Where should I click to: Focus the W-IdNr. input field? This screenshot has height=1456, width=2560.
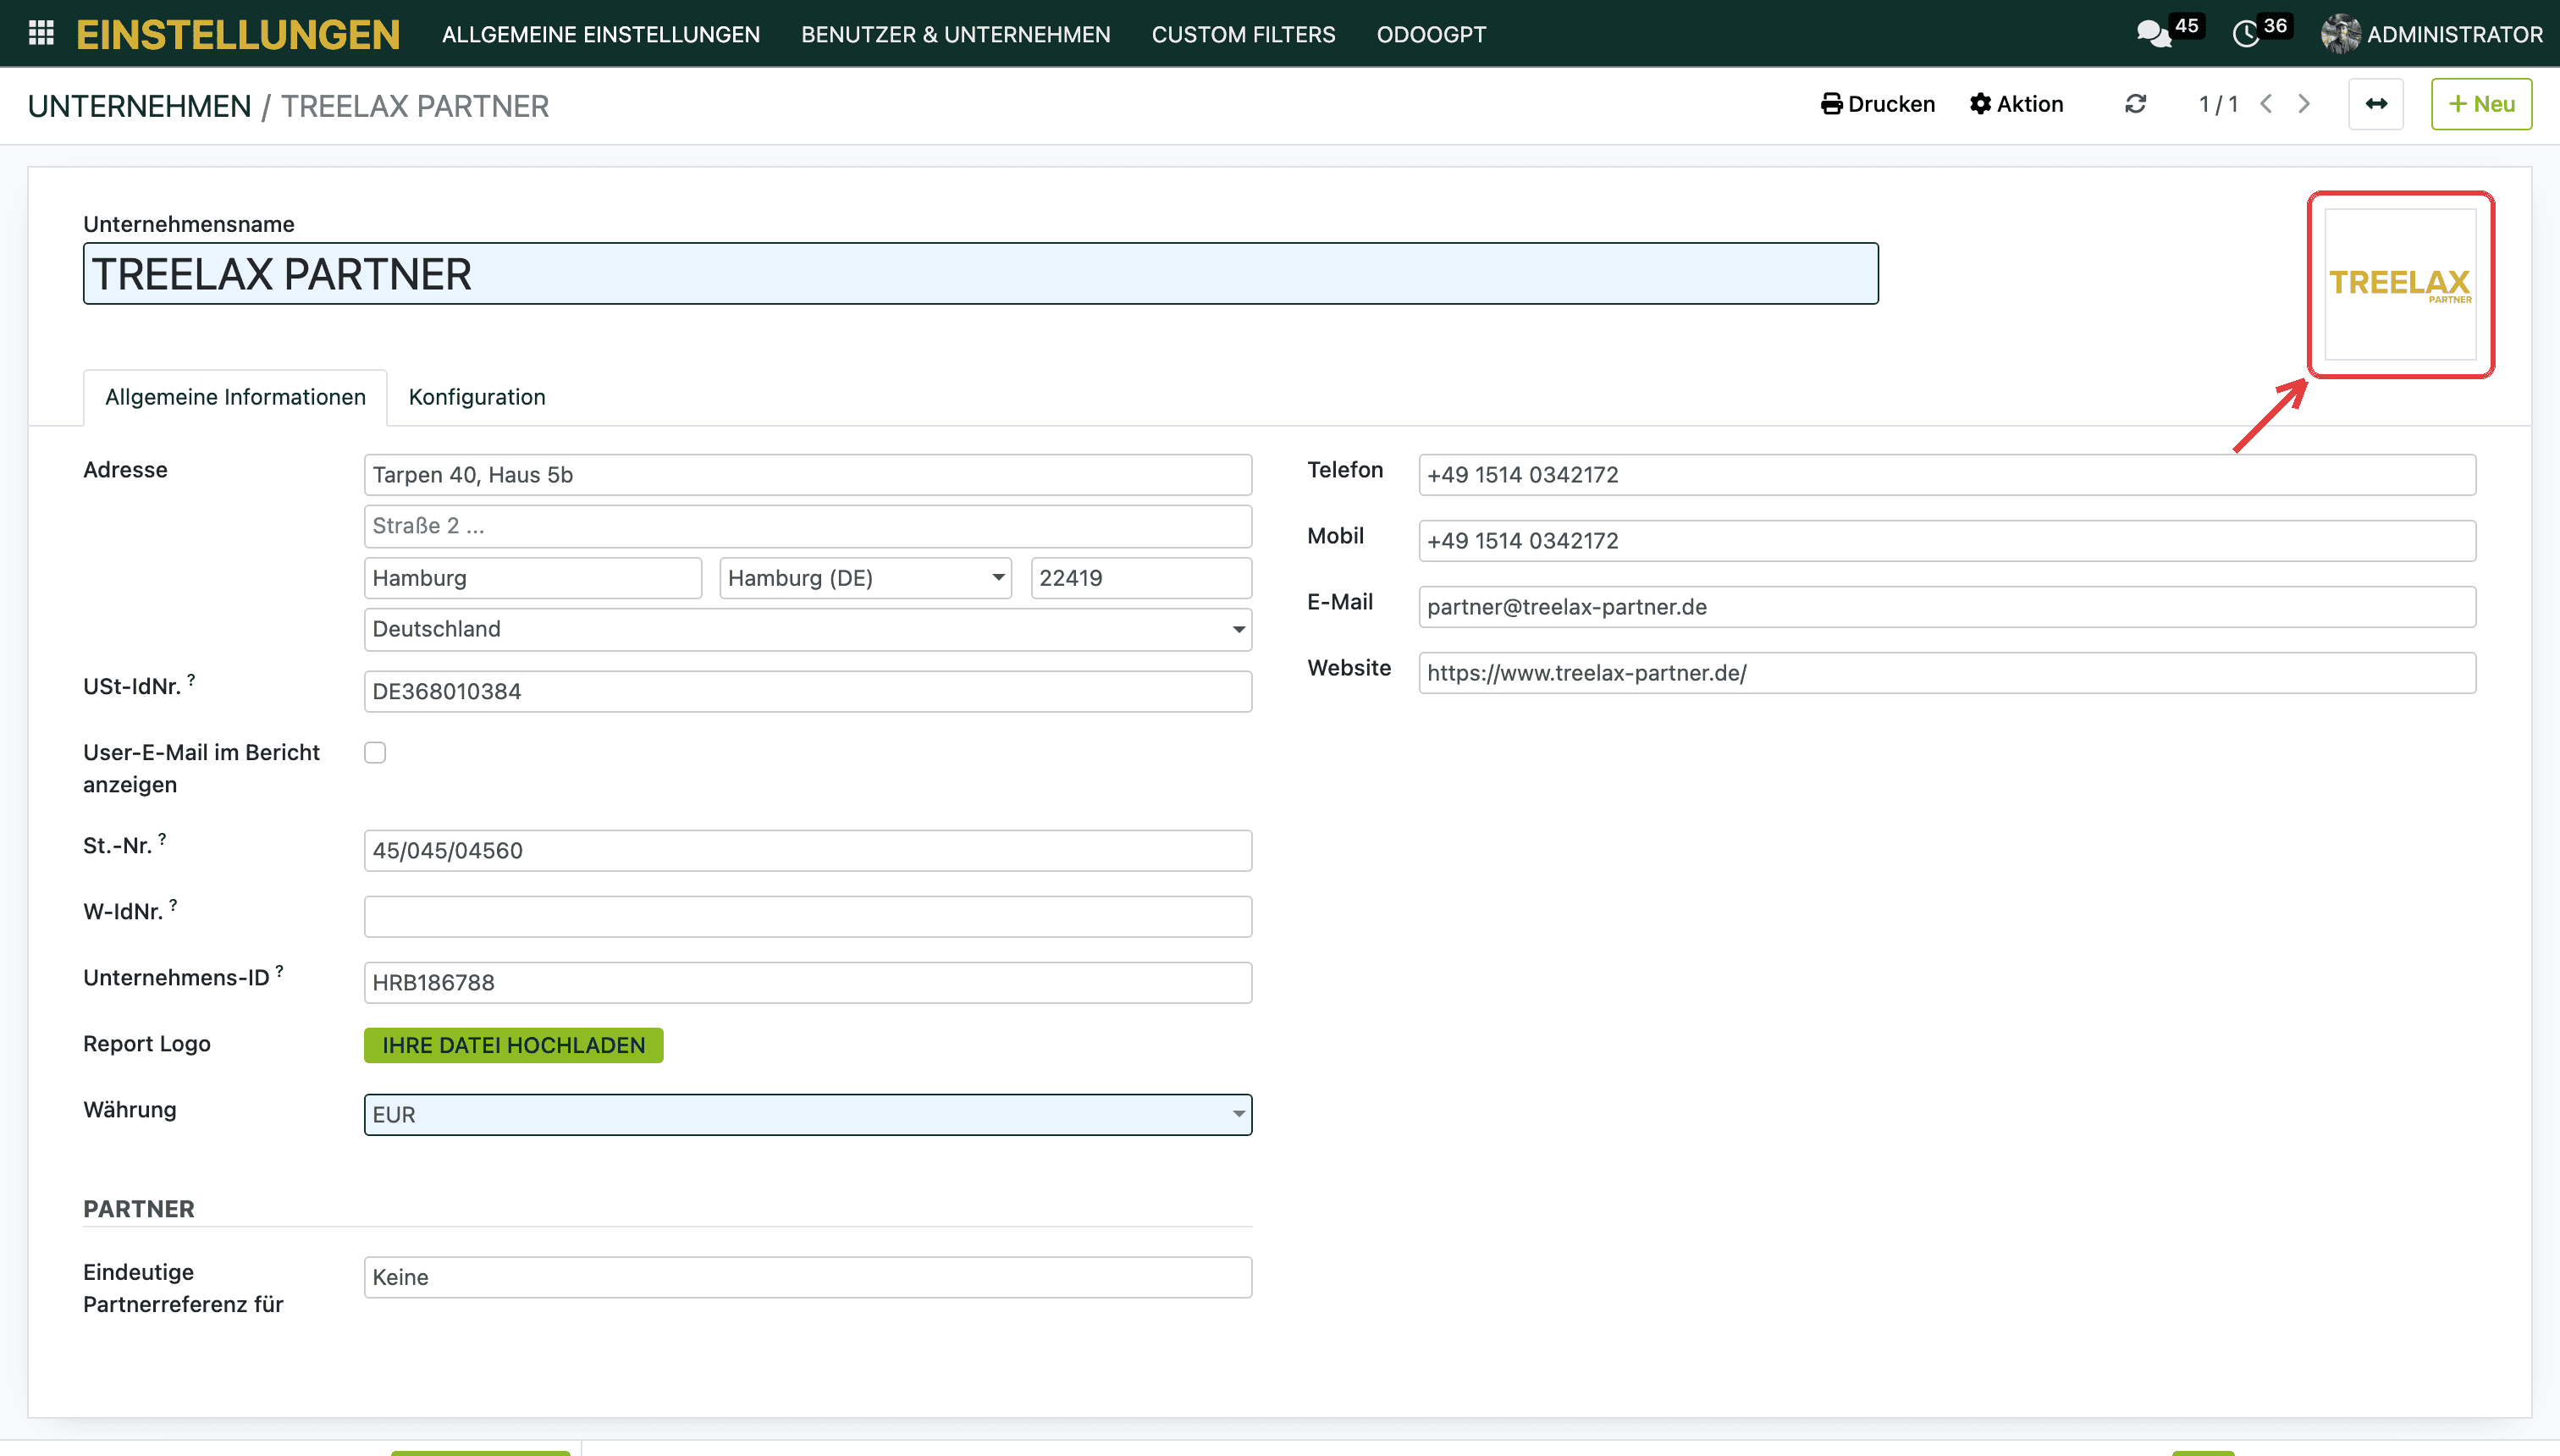[x=807, y=916]
